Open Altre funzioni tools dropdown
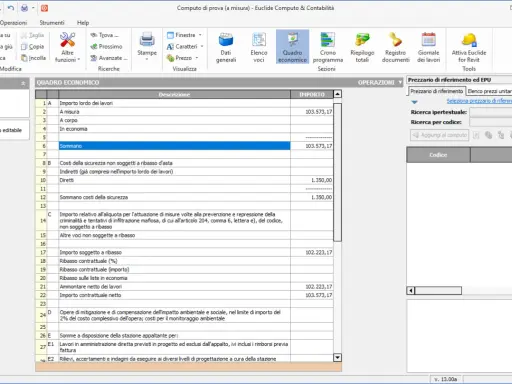Image resolution: width=512 pixels, height=384 pixels. pos(67,47)
